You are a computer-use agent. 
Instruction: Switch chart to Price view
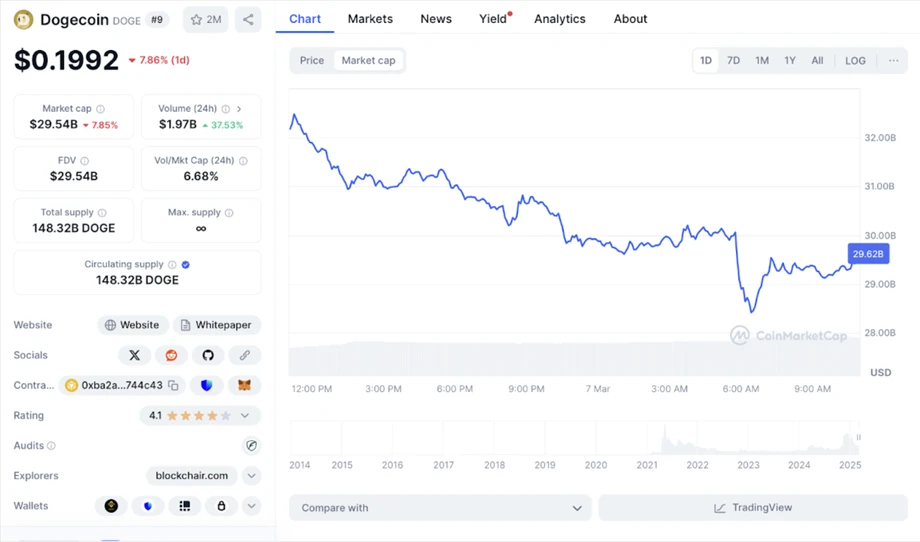[x=312, y=60]
